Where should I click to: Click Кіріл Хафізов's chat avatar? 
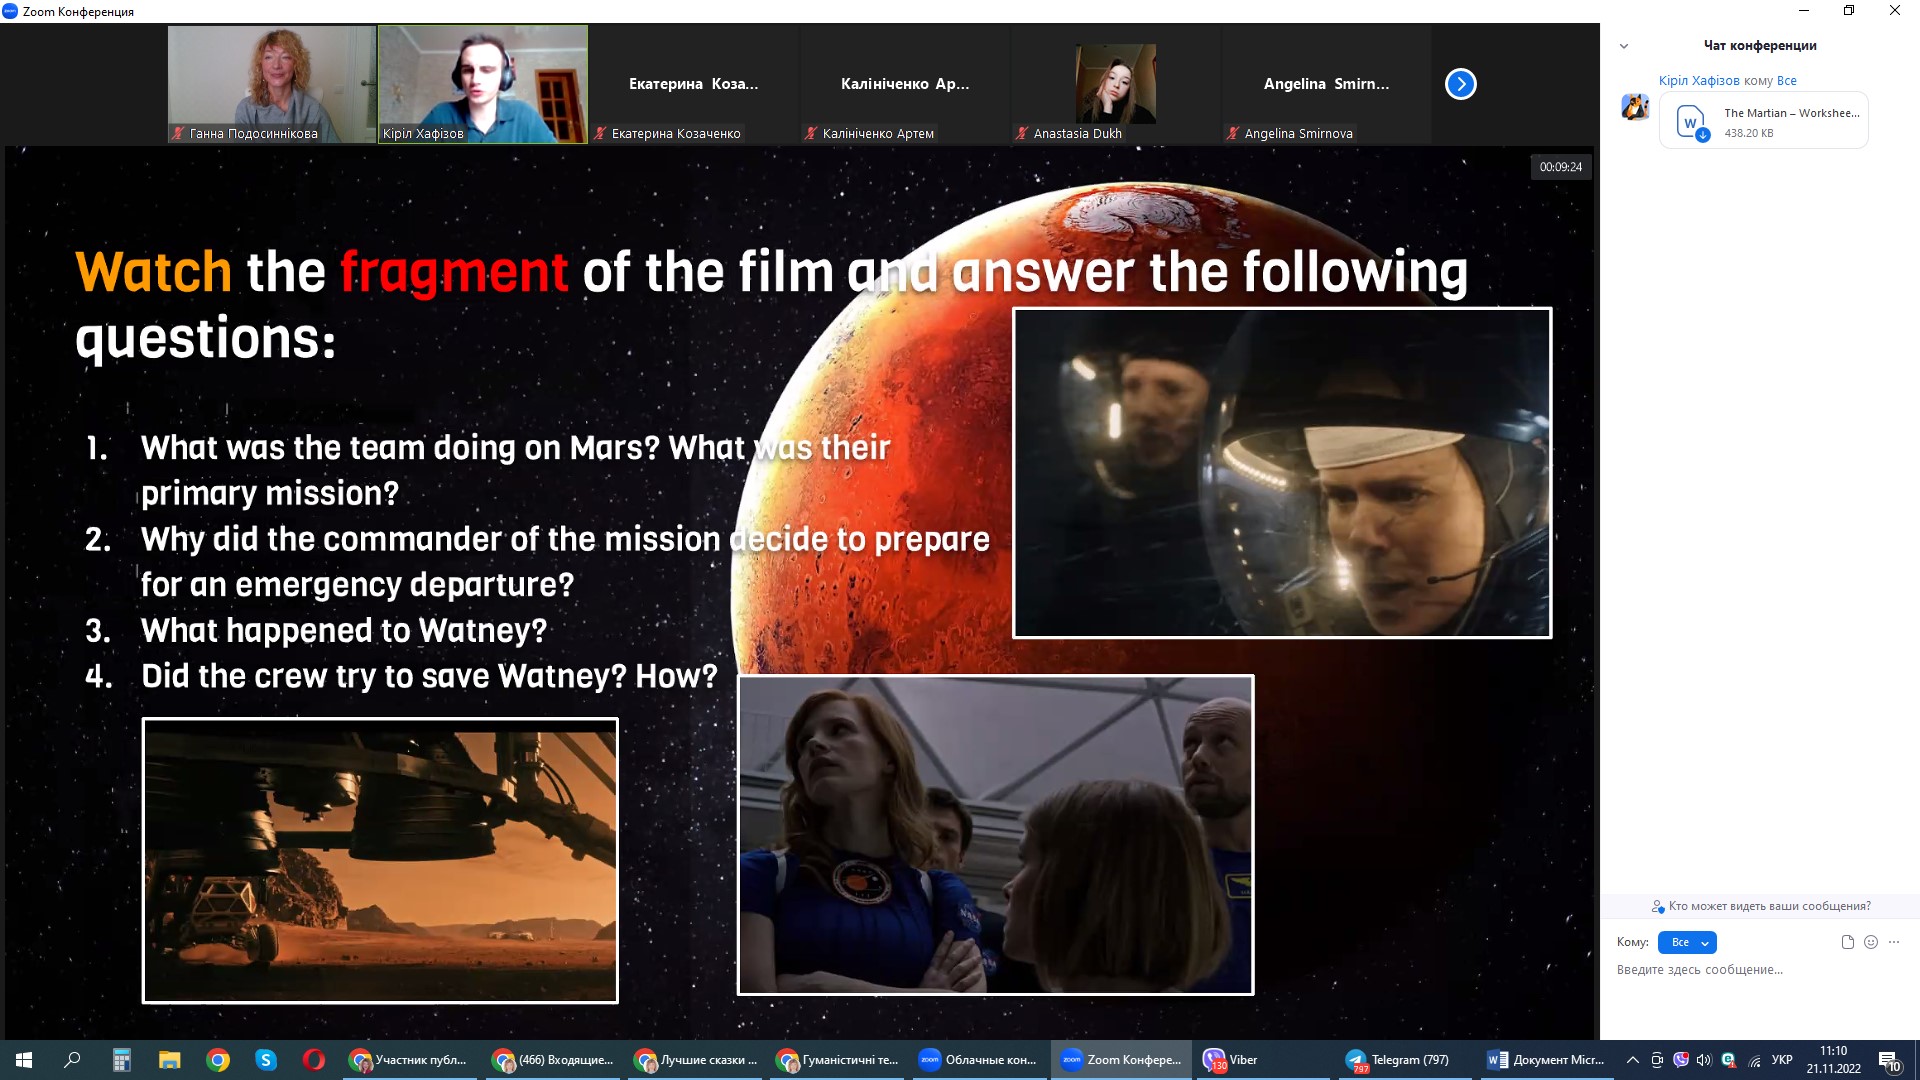(1635, 107)
